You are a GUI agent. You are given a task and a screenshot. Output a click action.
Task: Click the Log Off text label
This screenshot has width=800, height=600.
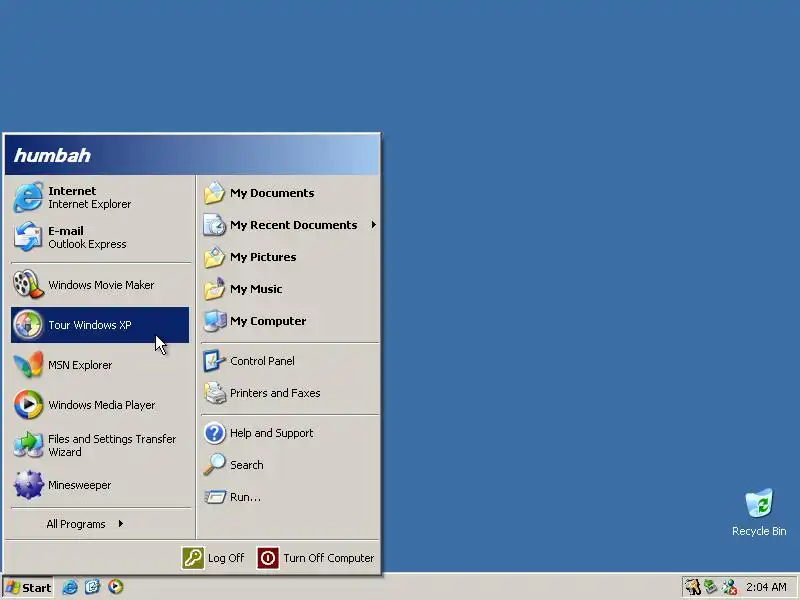(x=226, y=558)
